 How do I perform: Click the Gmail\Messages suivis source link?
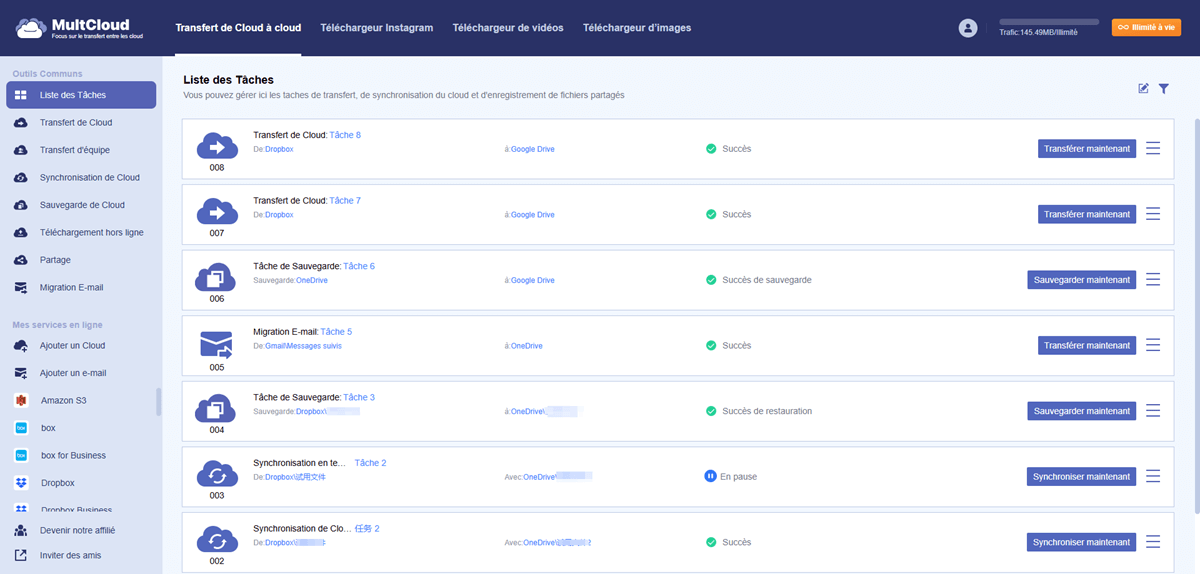coord(304,346)
